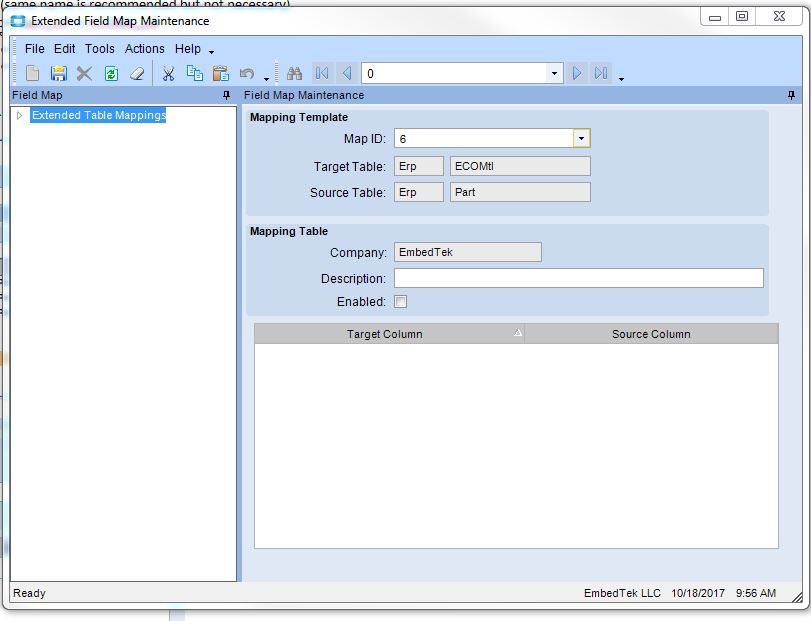The width and height of the screenshot is (811, 621).
Task: Open the Edit menu
Action: tap(65, 49)
